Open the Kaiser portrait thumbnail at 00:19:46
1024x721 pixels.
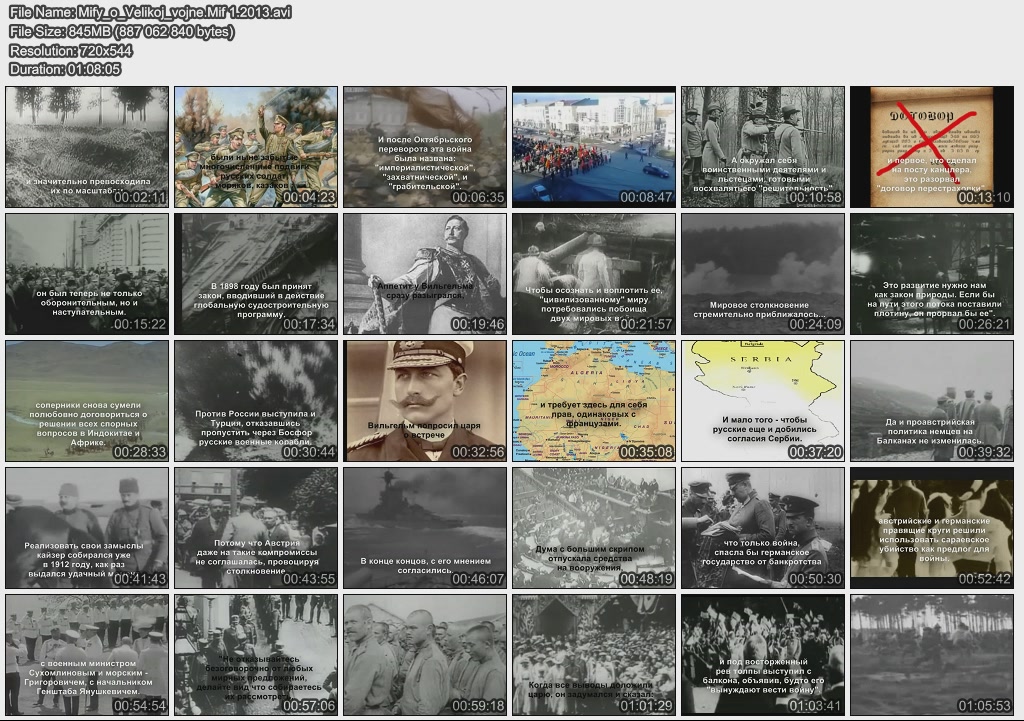pyautogui.click(x=425, y=274)
